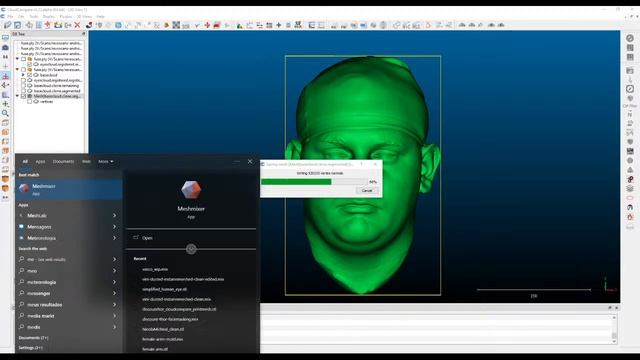
Task: Open the More dropdown in search filters
Action: point(105,162)
